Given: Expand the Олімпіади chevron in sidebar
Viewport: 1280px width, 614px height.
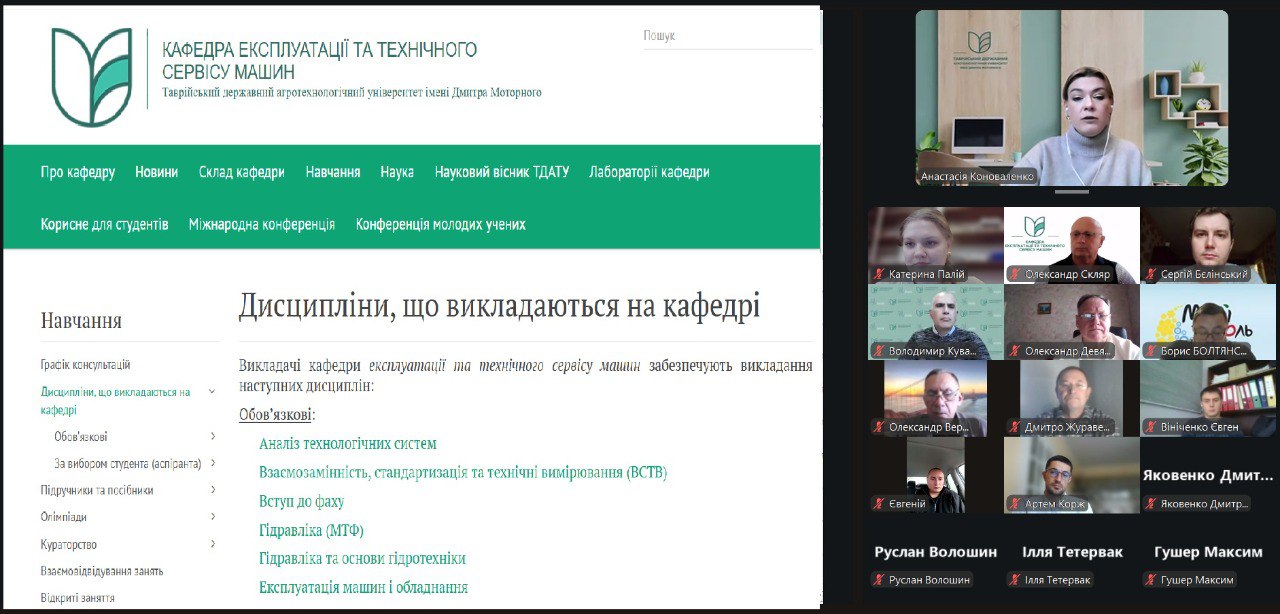Looking at the screenshot, I should [213, 517].
